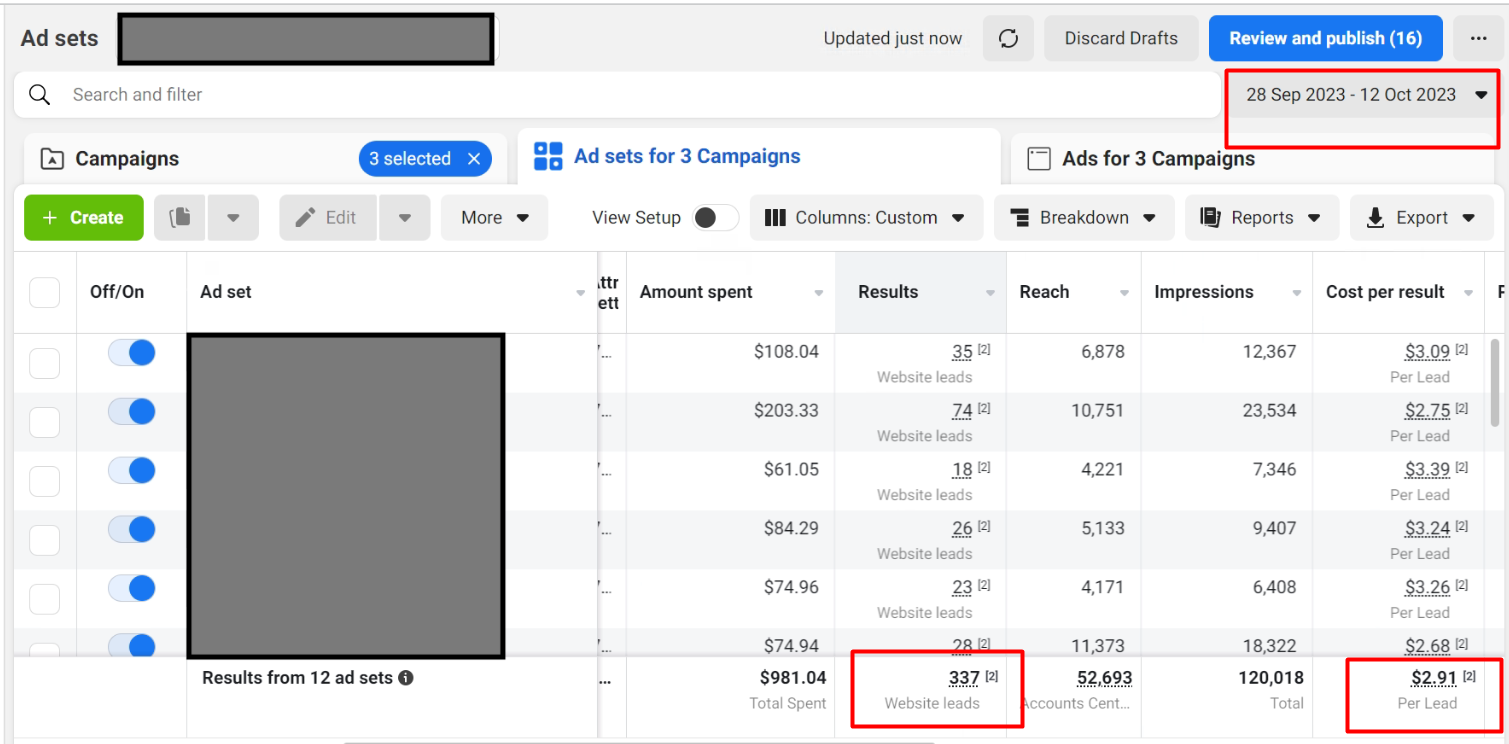Click the $3.09 per lead cost
The height and width of the screenshot is (744, 1509).
[x=1427, y=352]
